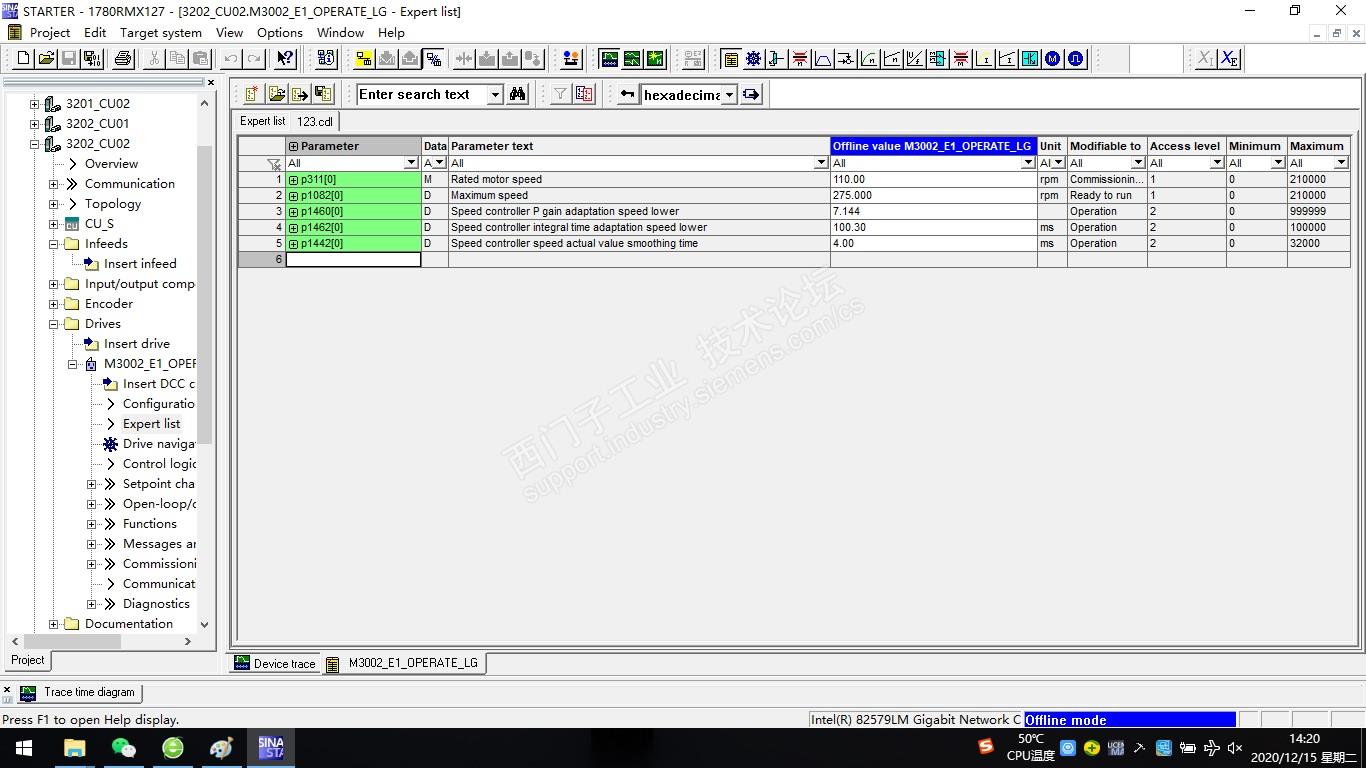Click the left arrow before hexadecimal dropdown

click(x=628, y=94)
